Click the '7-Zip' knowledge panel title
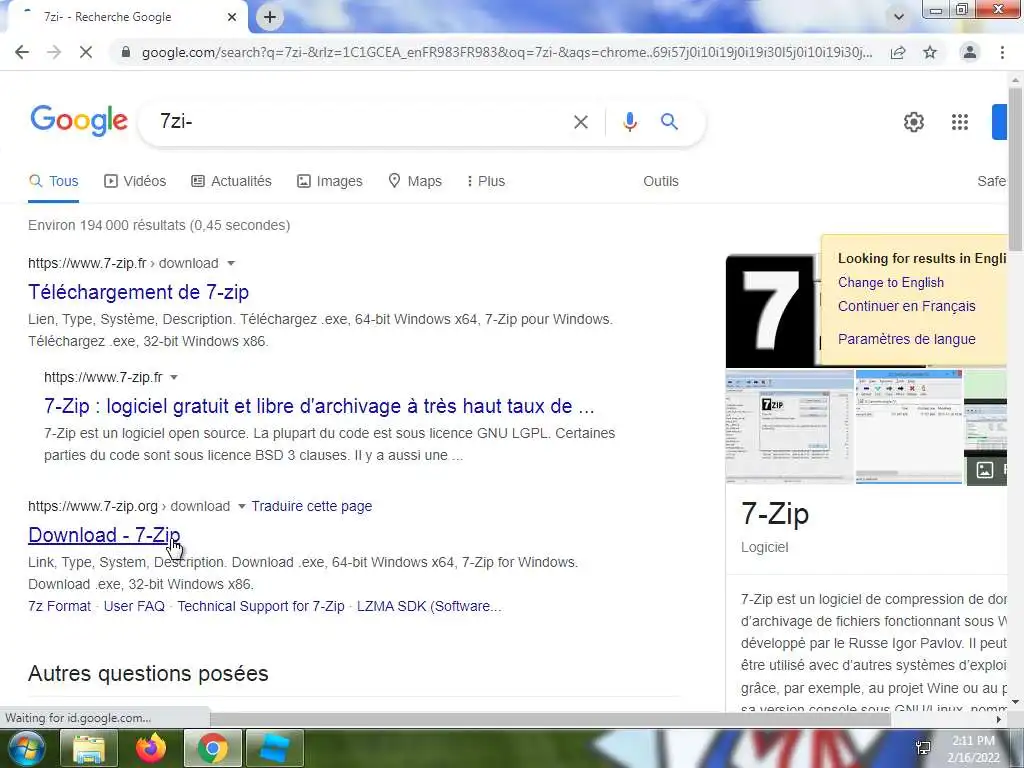This screenshot has width=1024, height=768. coord(775,514)
